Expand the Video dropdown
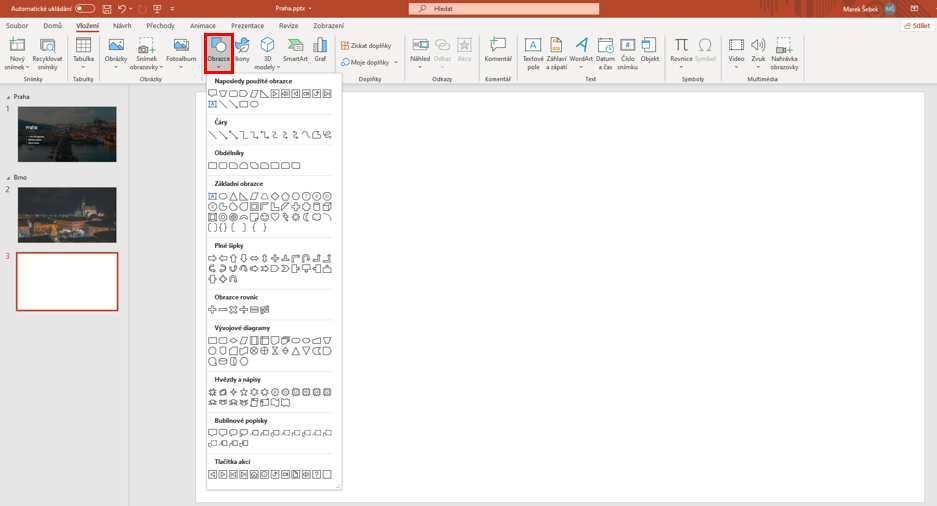The width and height of the screenshot is (937, 506). (x=736, y=67)
